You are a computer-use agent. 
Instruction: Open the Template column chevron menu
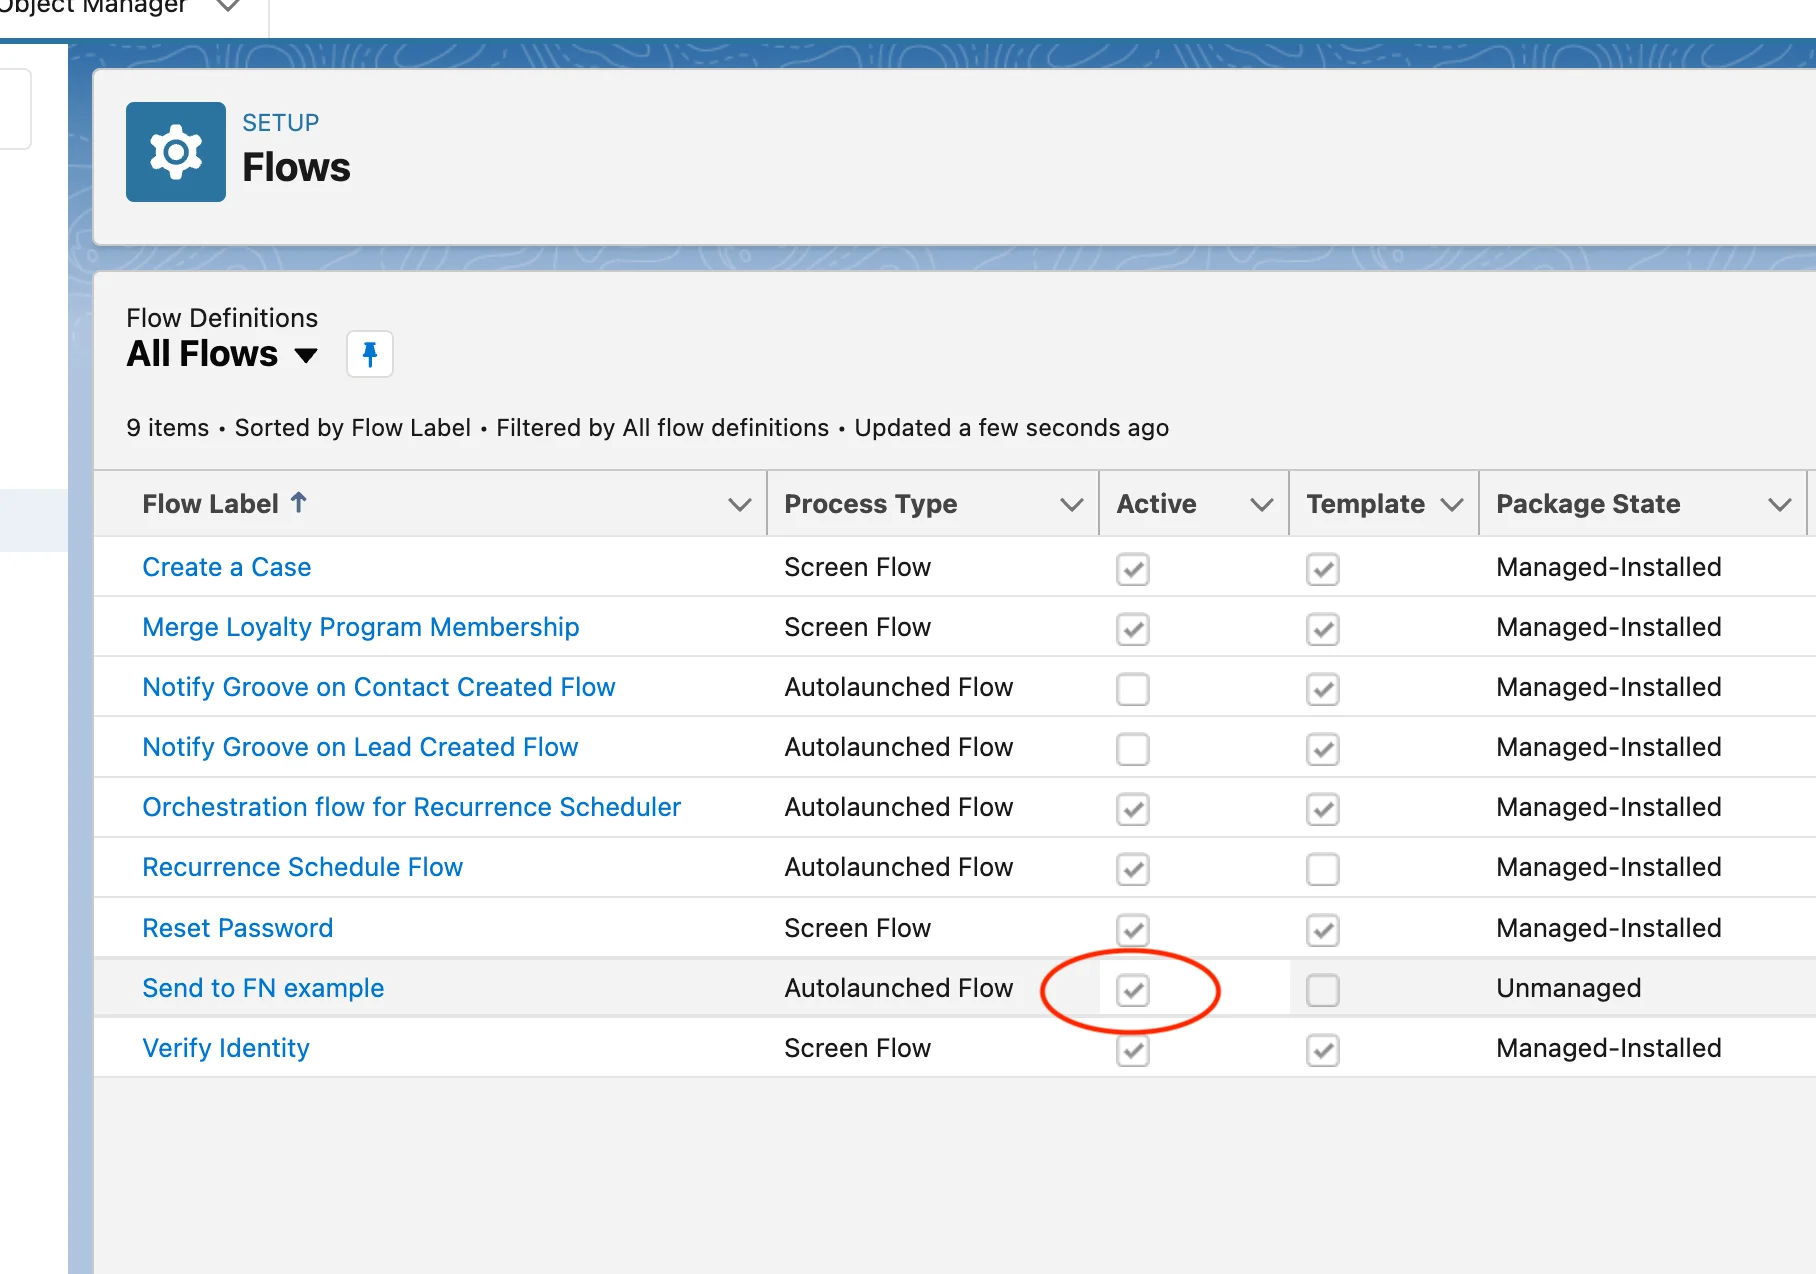pos(1451,504)
